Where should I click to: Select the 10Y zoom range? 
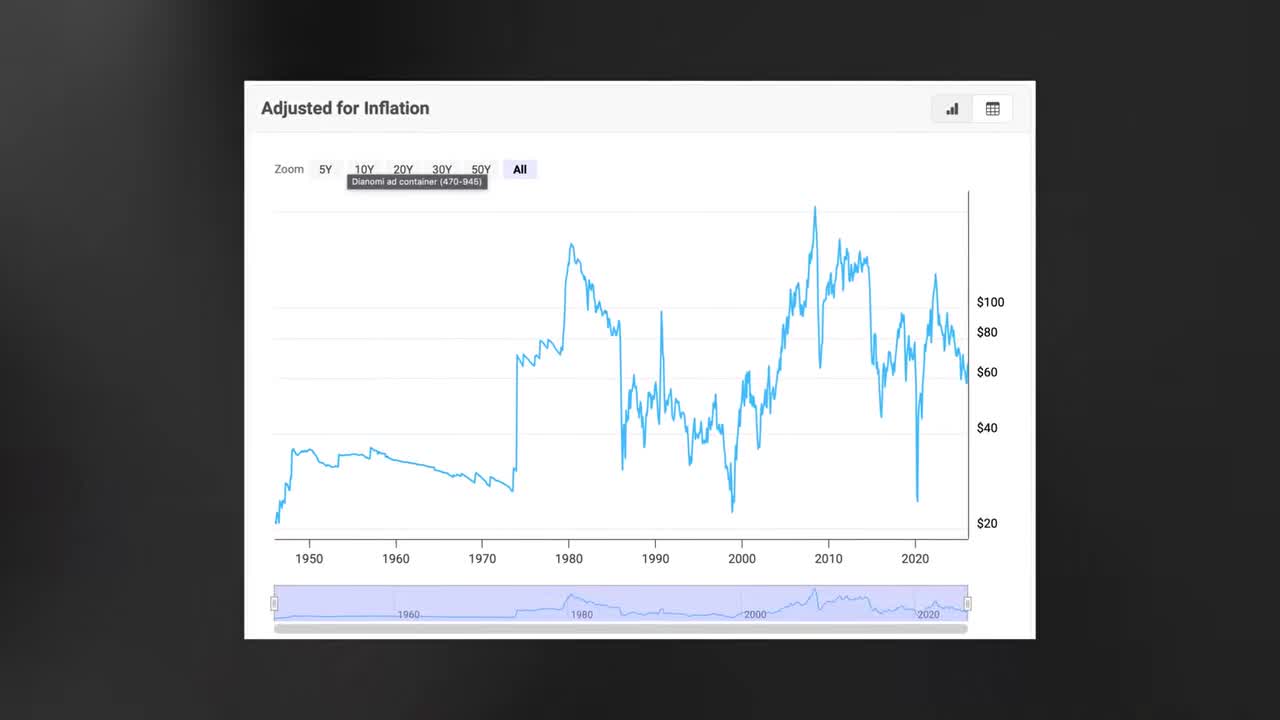coord(364,169)
